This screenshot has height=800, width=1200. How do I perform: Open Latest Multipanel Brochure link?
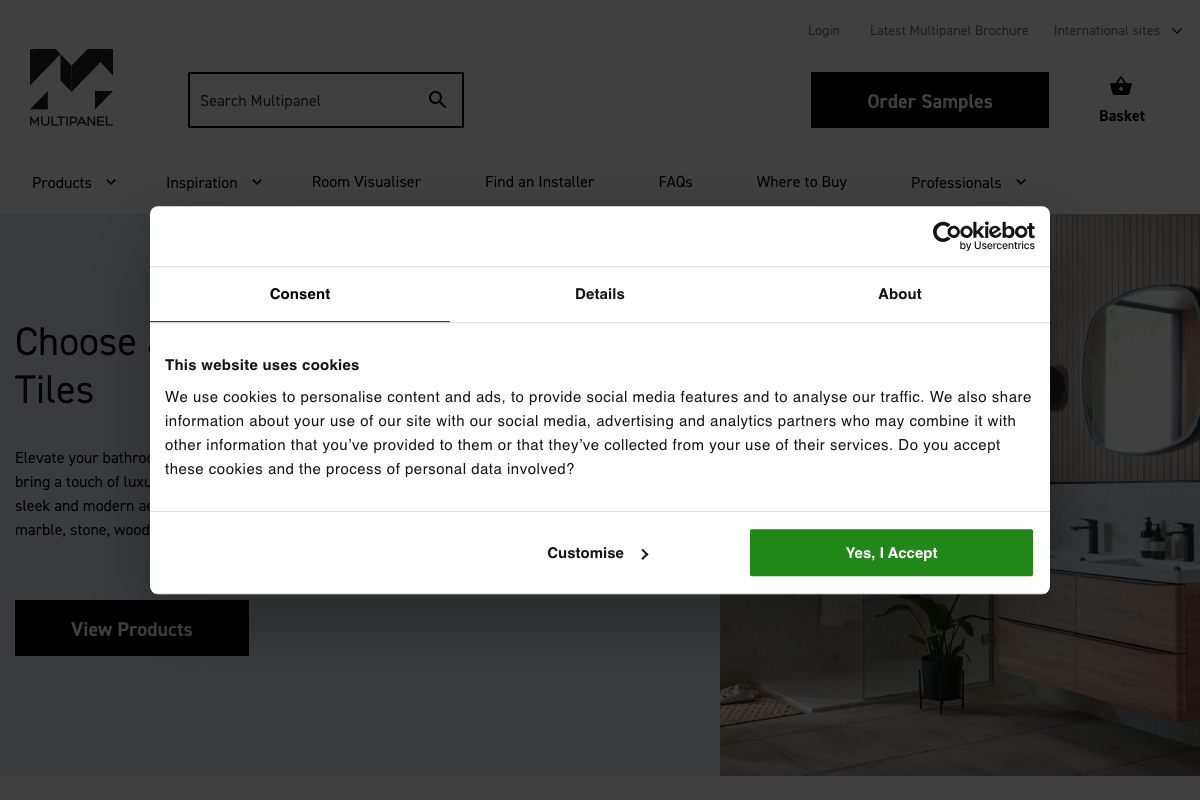click(949, 31)
